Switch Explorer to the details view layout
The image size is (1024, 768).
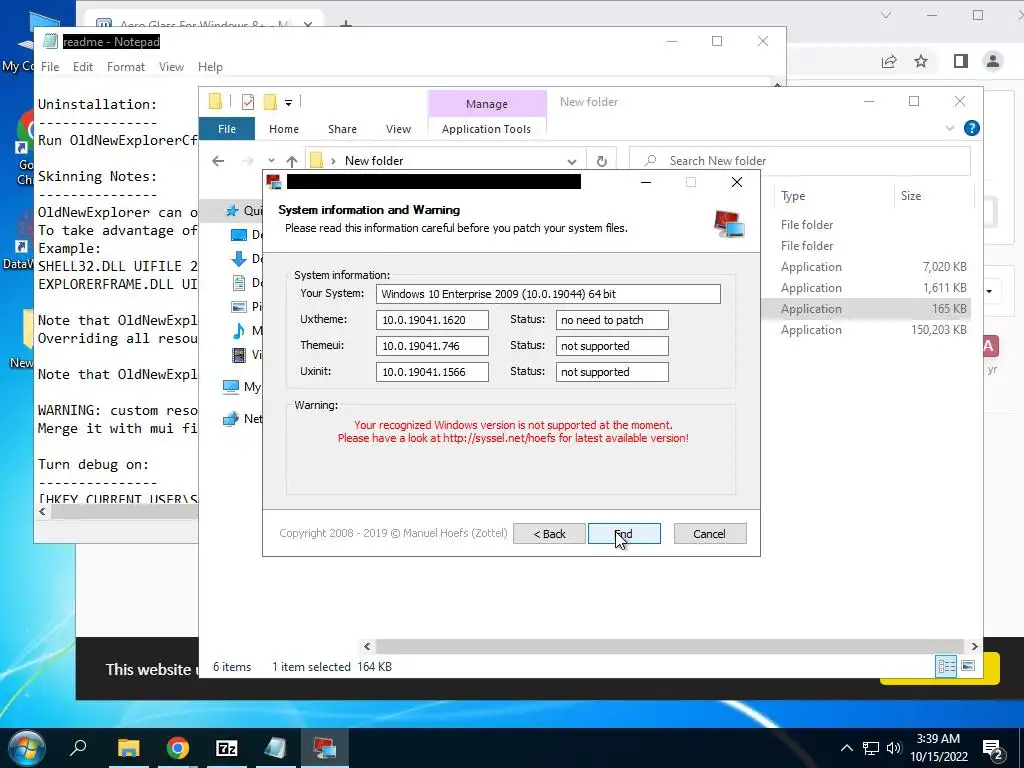click(x=946, y=665)
